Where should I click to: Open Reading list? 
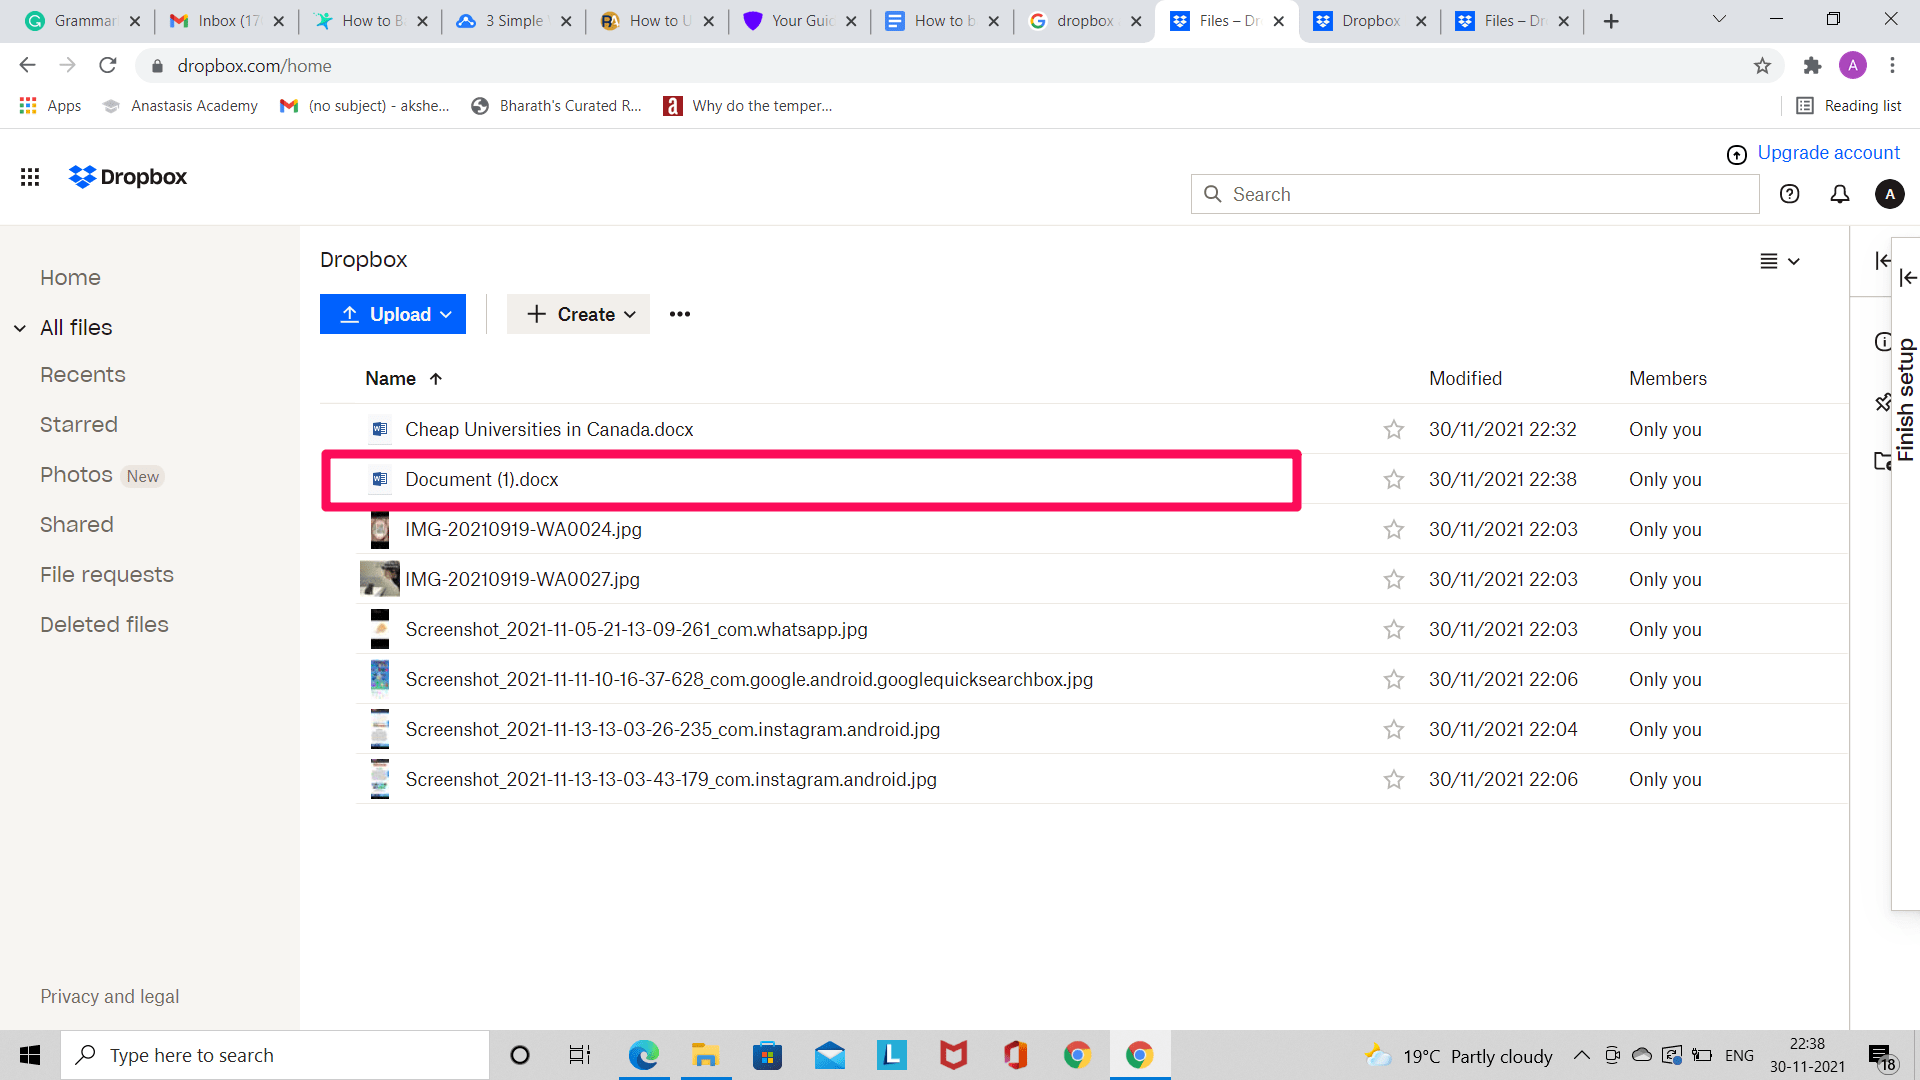1849,106
